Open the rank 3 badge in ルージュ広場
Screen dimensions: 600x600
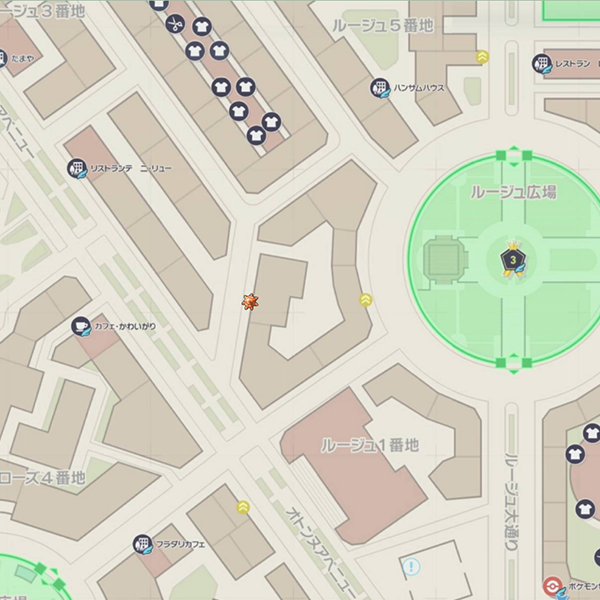513,259
